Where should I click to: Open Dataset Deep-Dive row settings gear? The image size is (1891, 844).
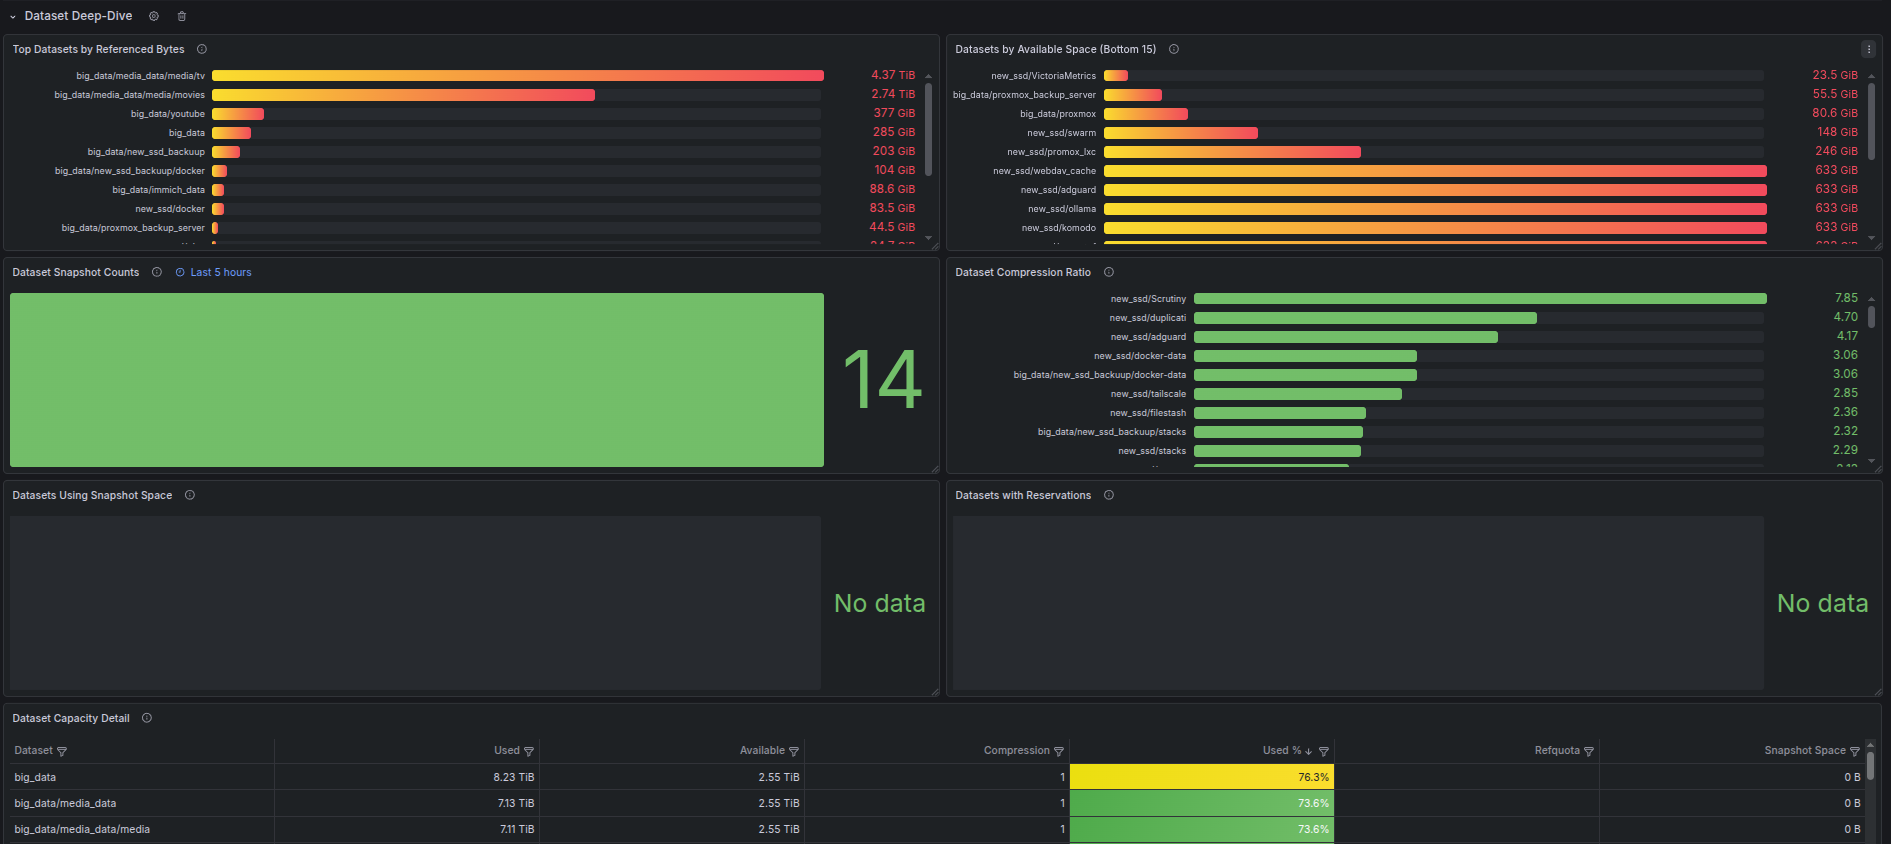point(154,16)
